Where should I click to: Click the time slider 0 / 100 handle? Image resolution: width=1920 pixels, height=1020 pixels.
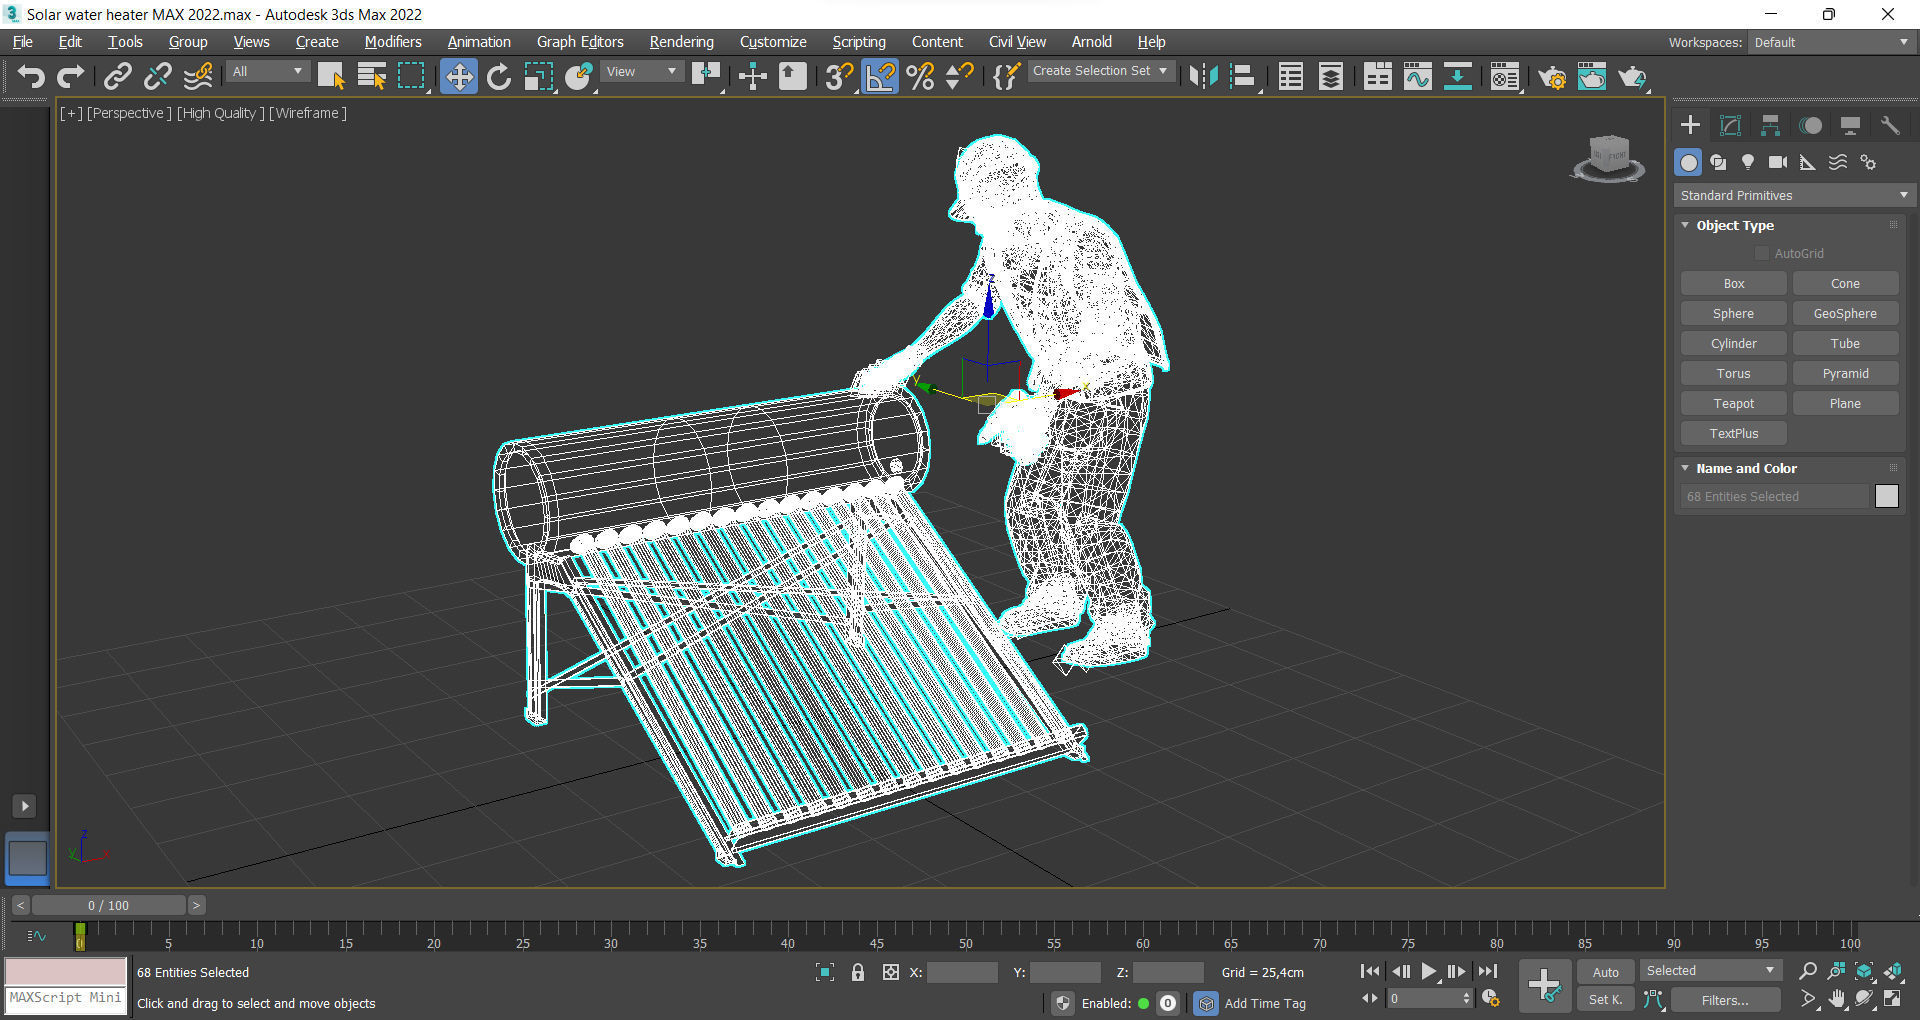109,905
